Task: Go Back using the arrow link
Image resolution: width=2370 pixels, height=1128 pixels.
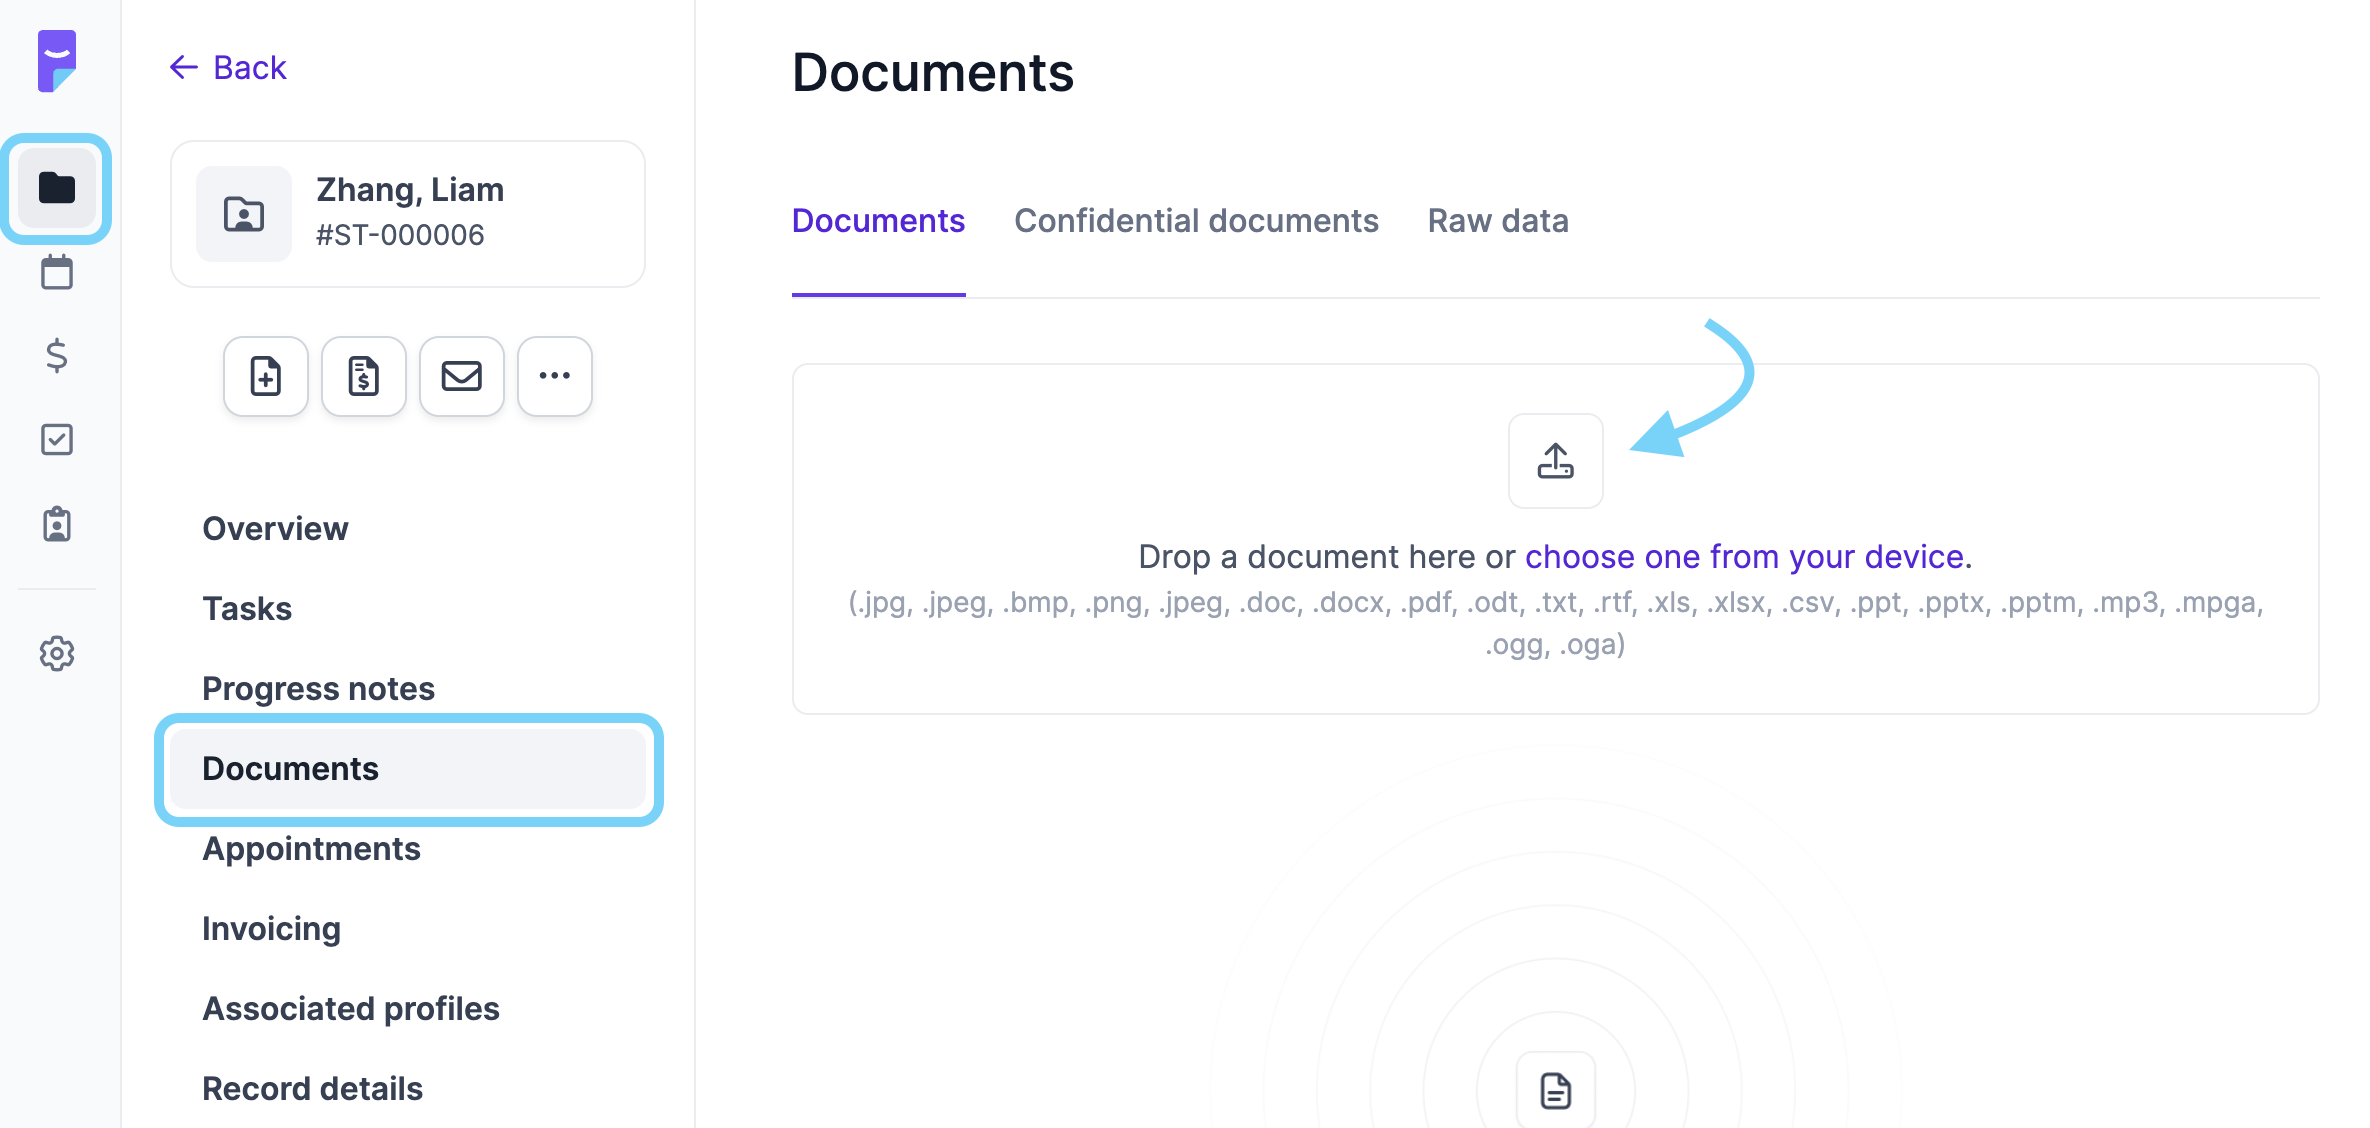Action: [x=229, y=68]
